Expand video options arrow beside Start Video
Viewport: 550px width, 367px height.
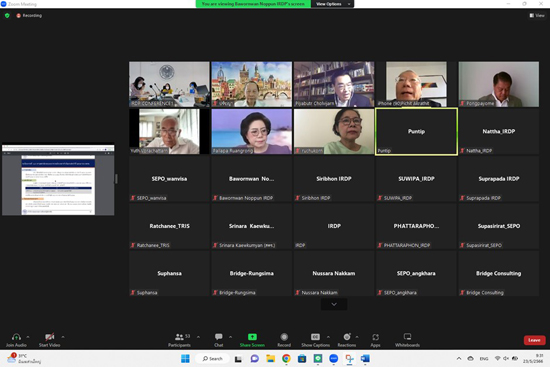click(63, 337)
